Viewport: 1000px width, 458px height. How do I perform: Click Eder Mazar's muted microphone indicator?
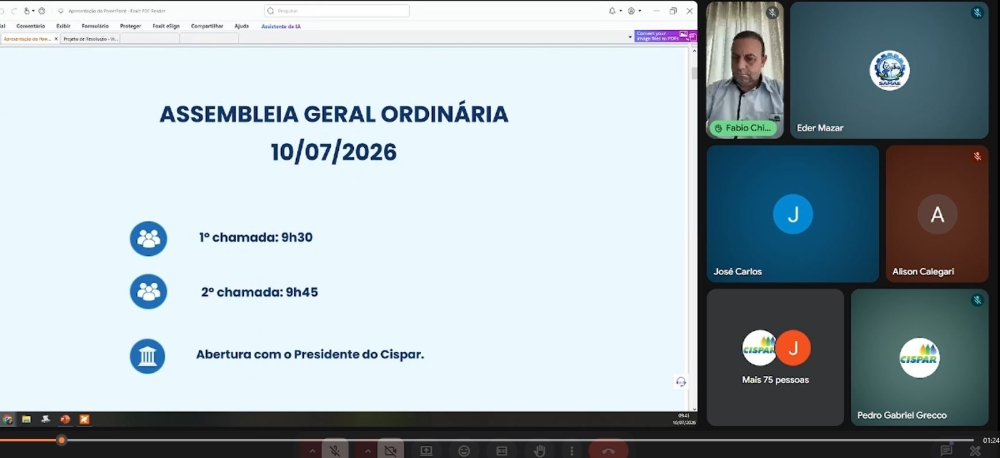(x=977, y=13)
